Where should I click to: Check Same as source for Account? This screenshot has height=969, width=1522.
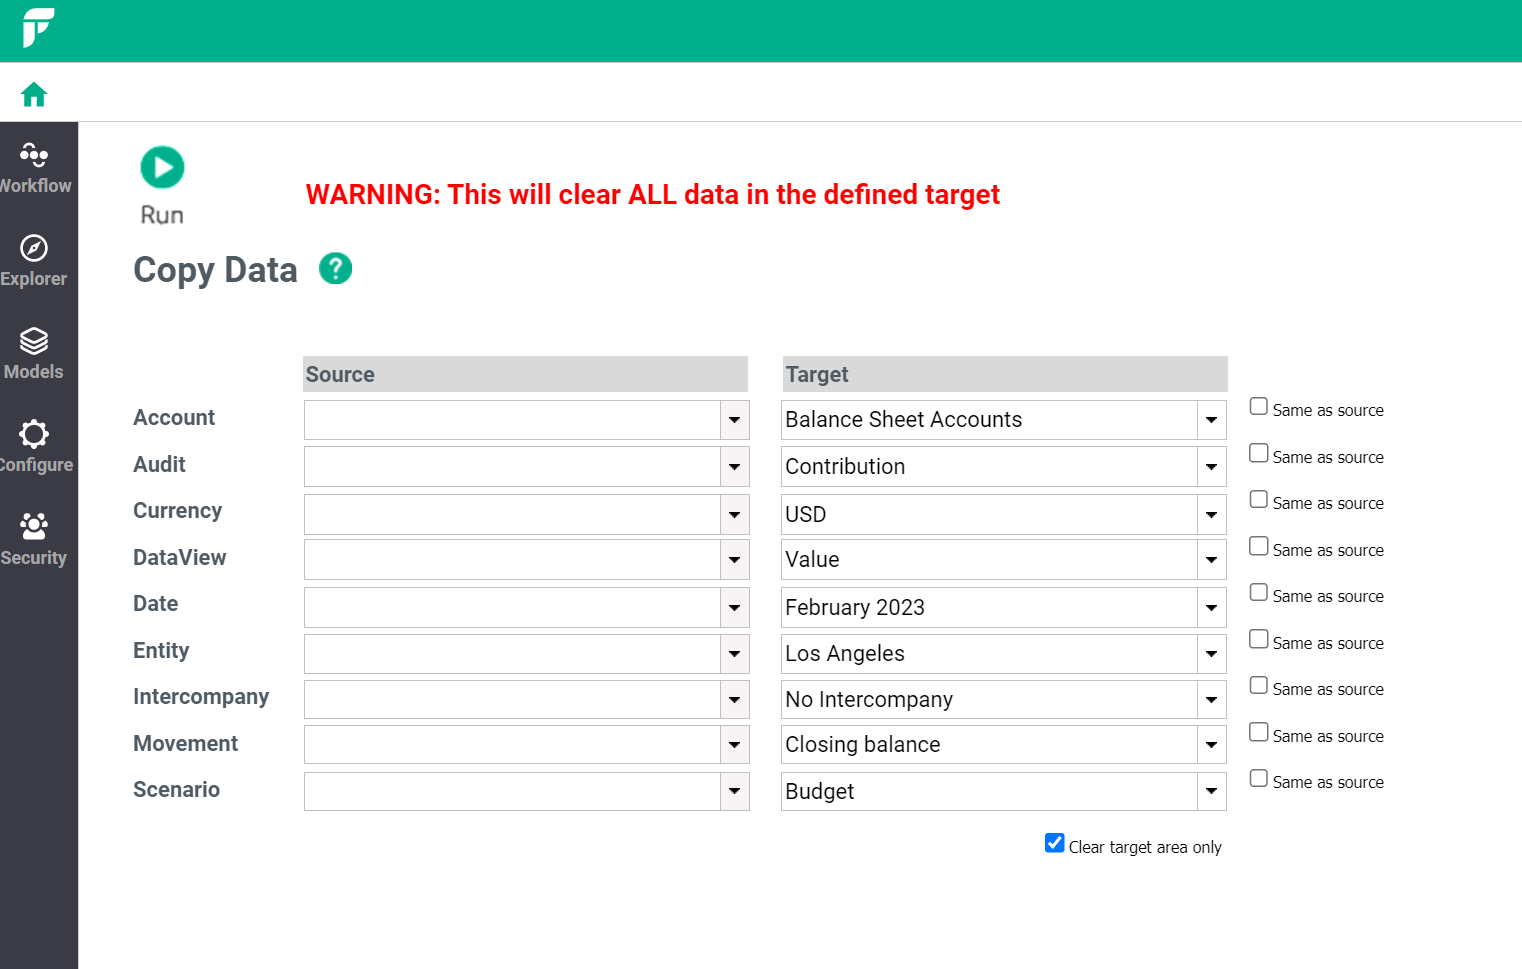pos(1259,406)
